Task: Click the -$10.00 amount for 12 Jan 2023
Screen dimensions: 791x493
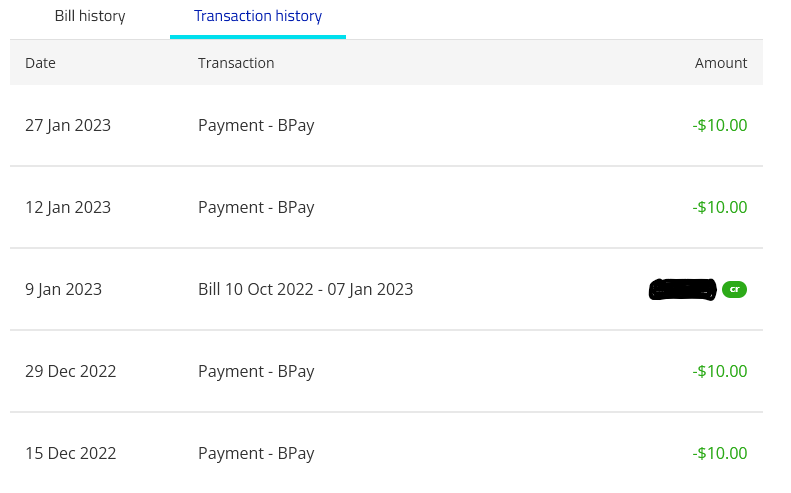Action: [719, 207]
